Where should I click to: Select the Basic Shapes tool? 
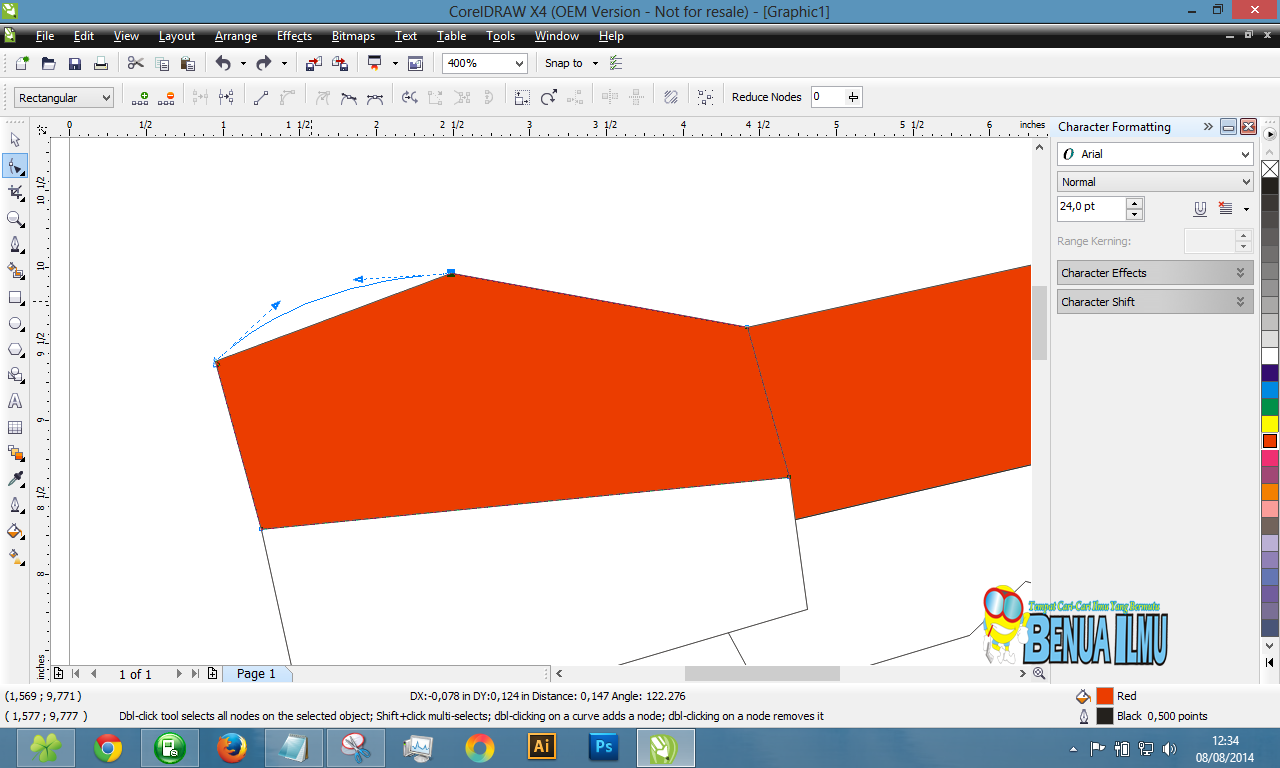15,375
